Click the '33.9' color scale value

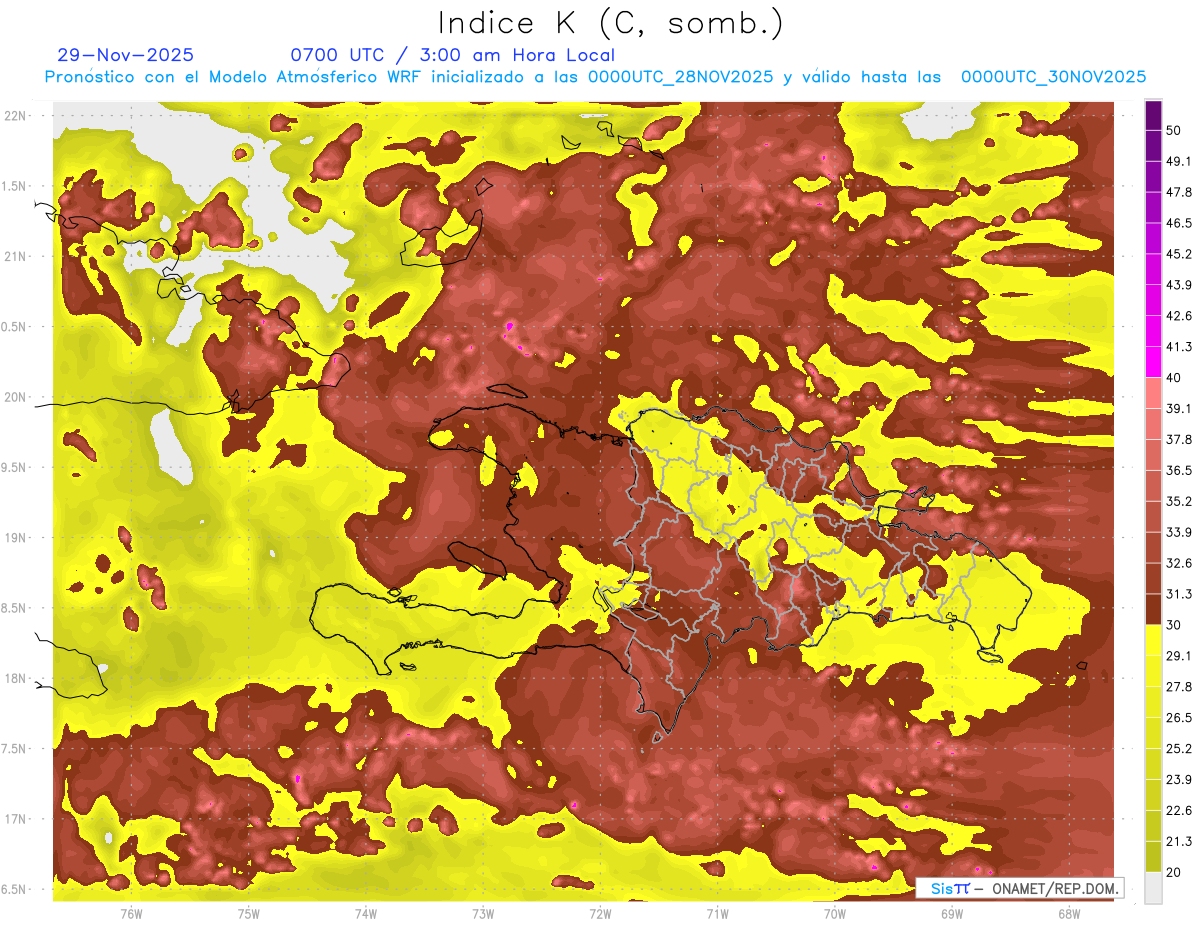coord(1179,532)
